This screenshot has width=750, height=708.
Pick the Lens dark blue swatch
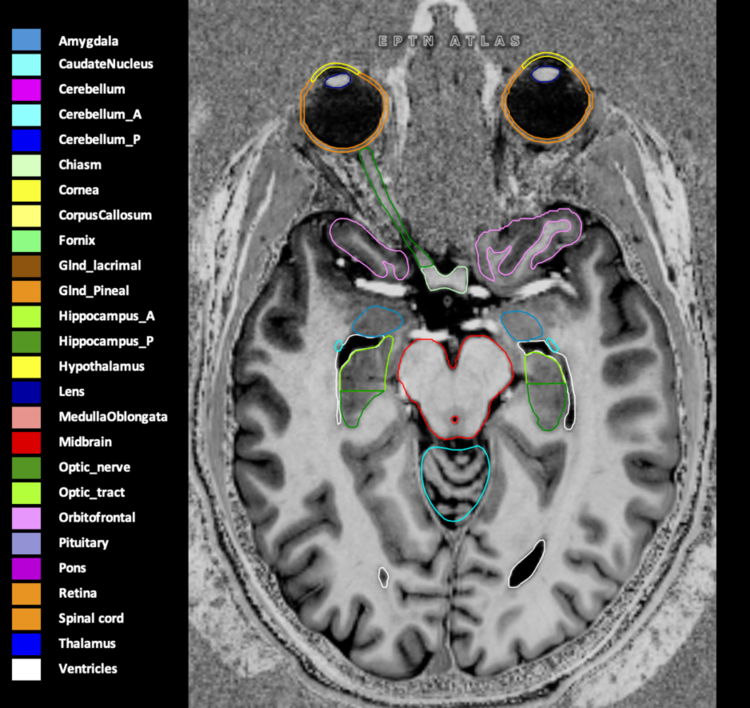coord(26,392)
